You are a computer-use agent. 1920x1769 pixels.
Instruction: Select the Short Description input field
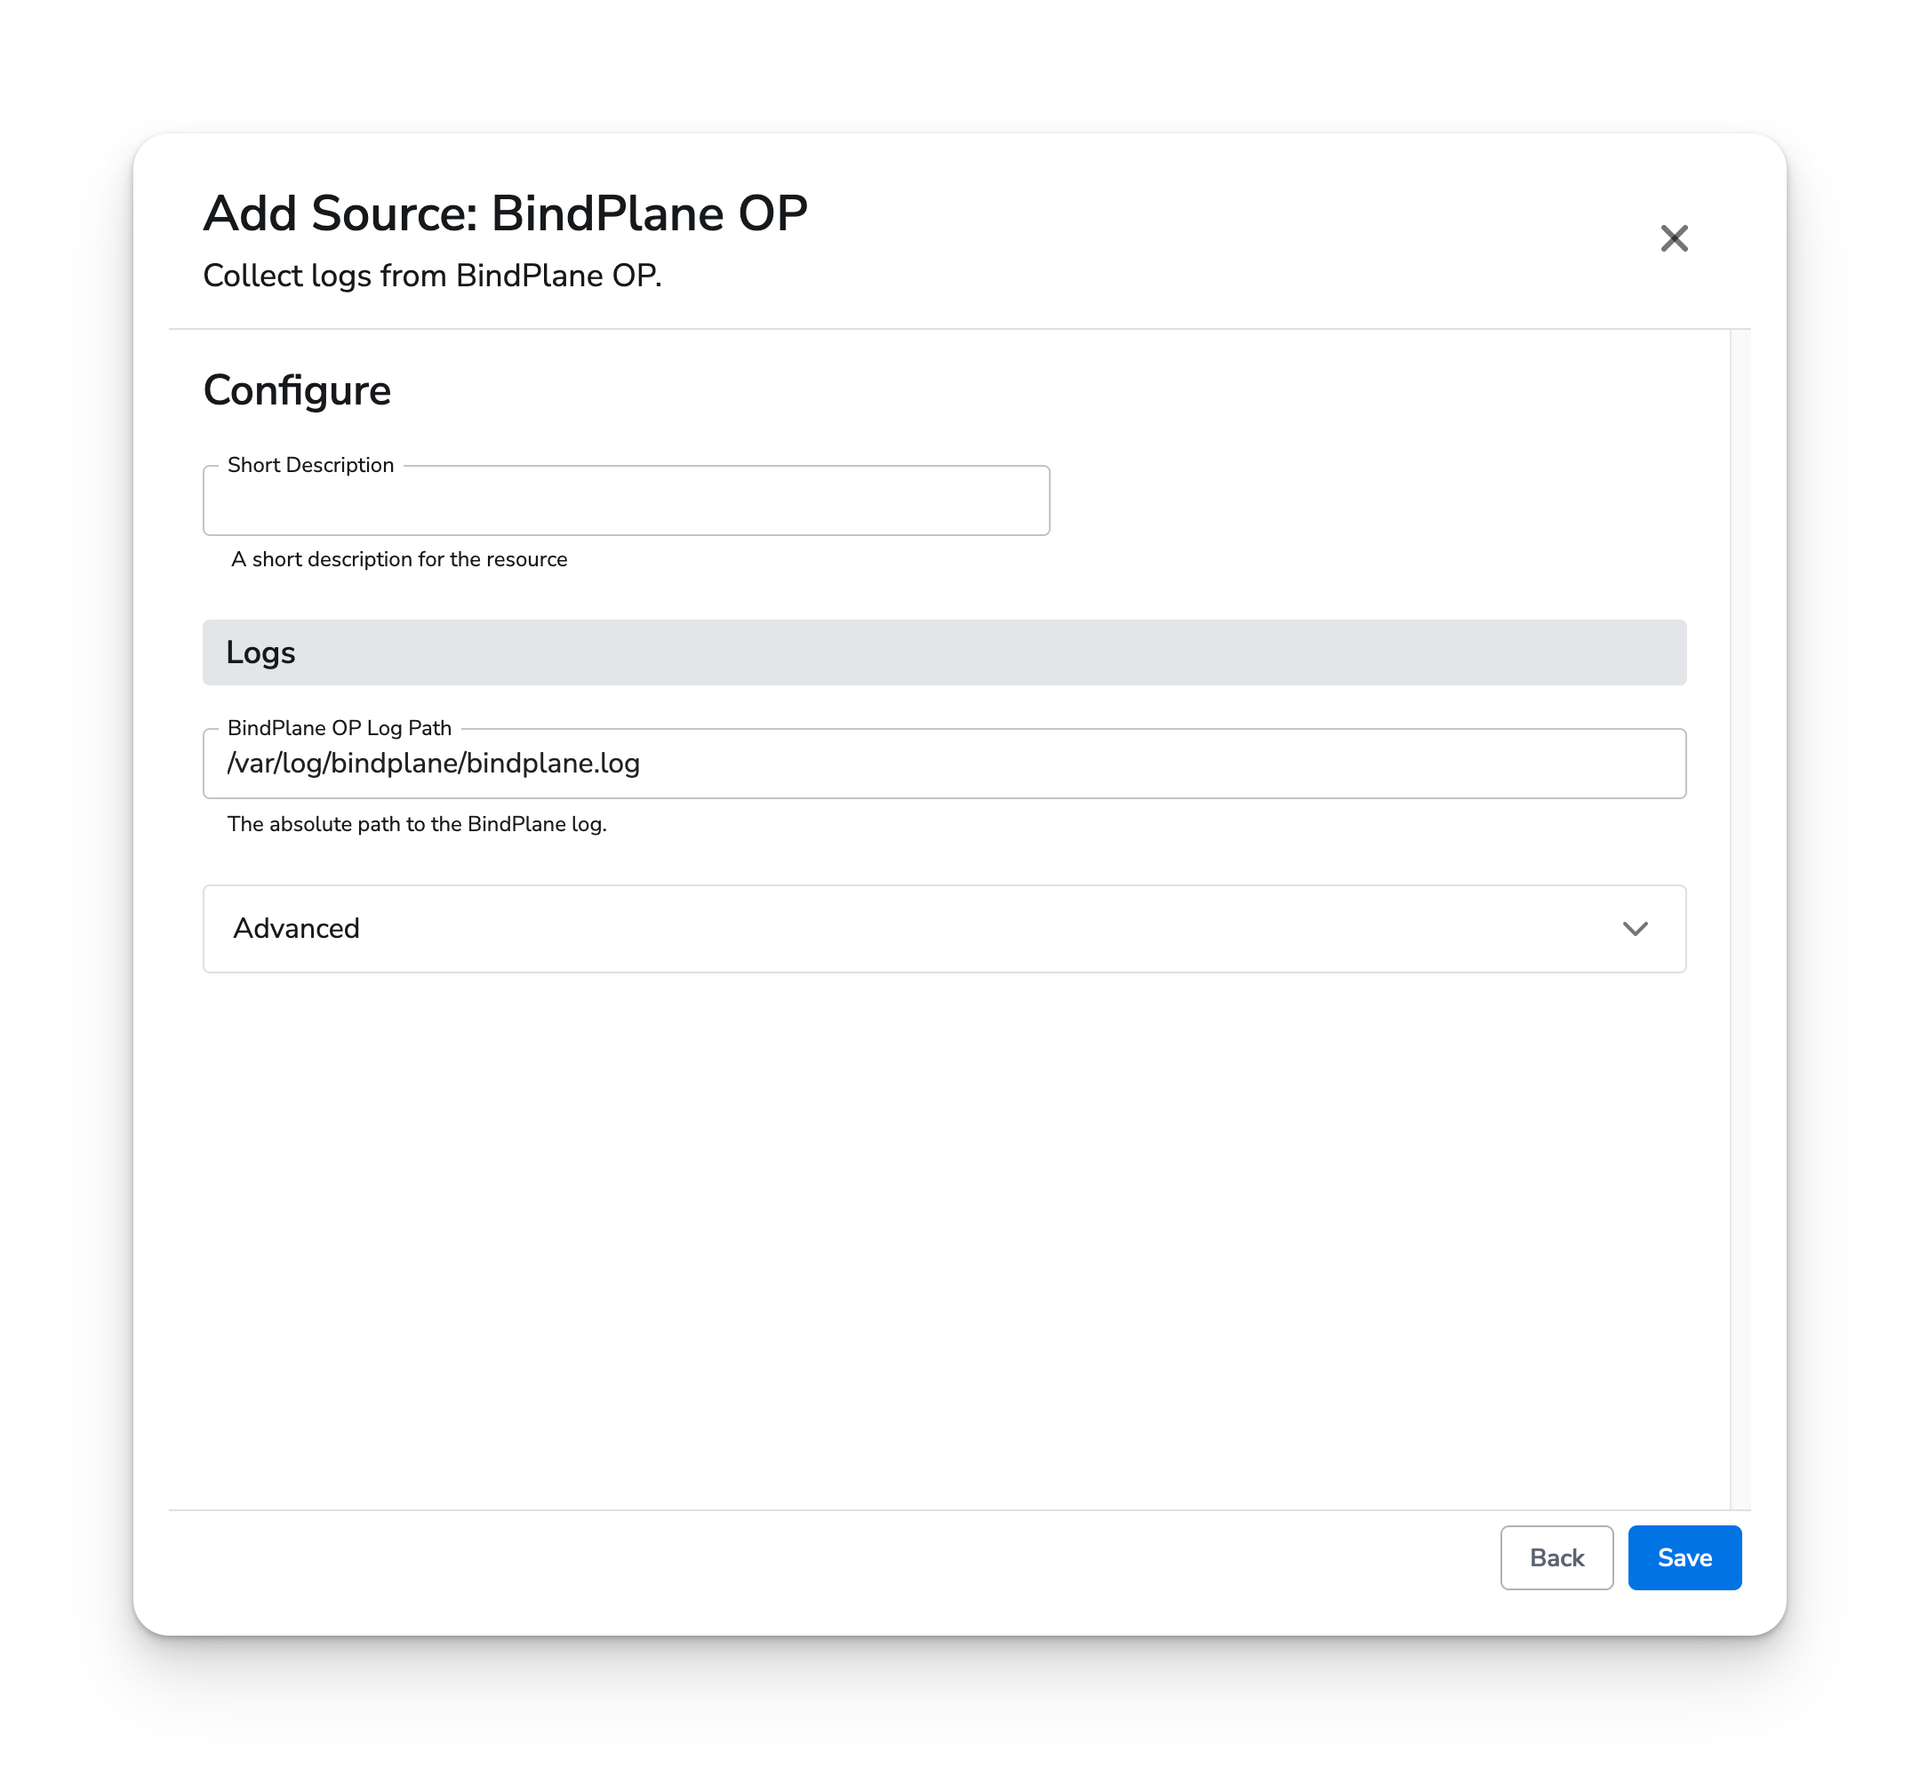(626, 500)
